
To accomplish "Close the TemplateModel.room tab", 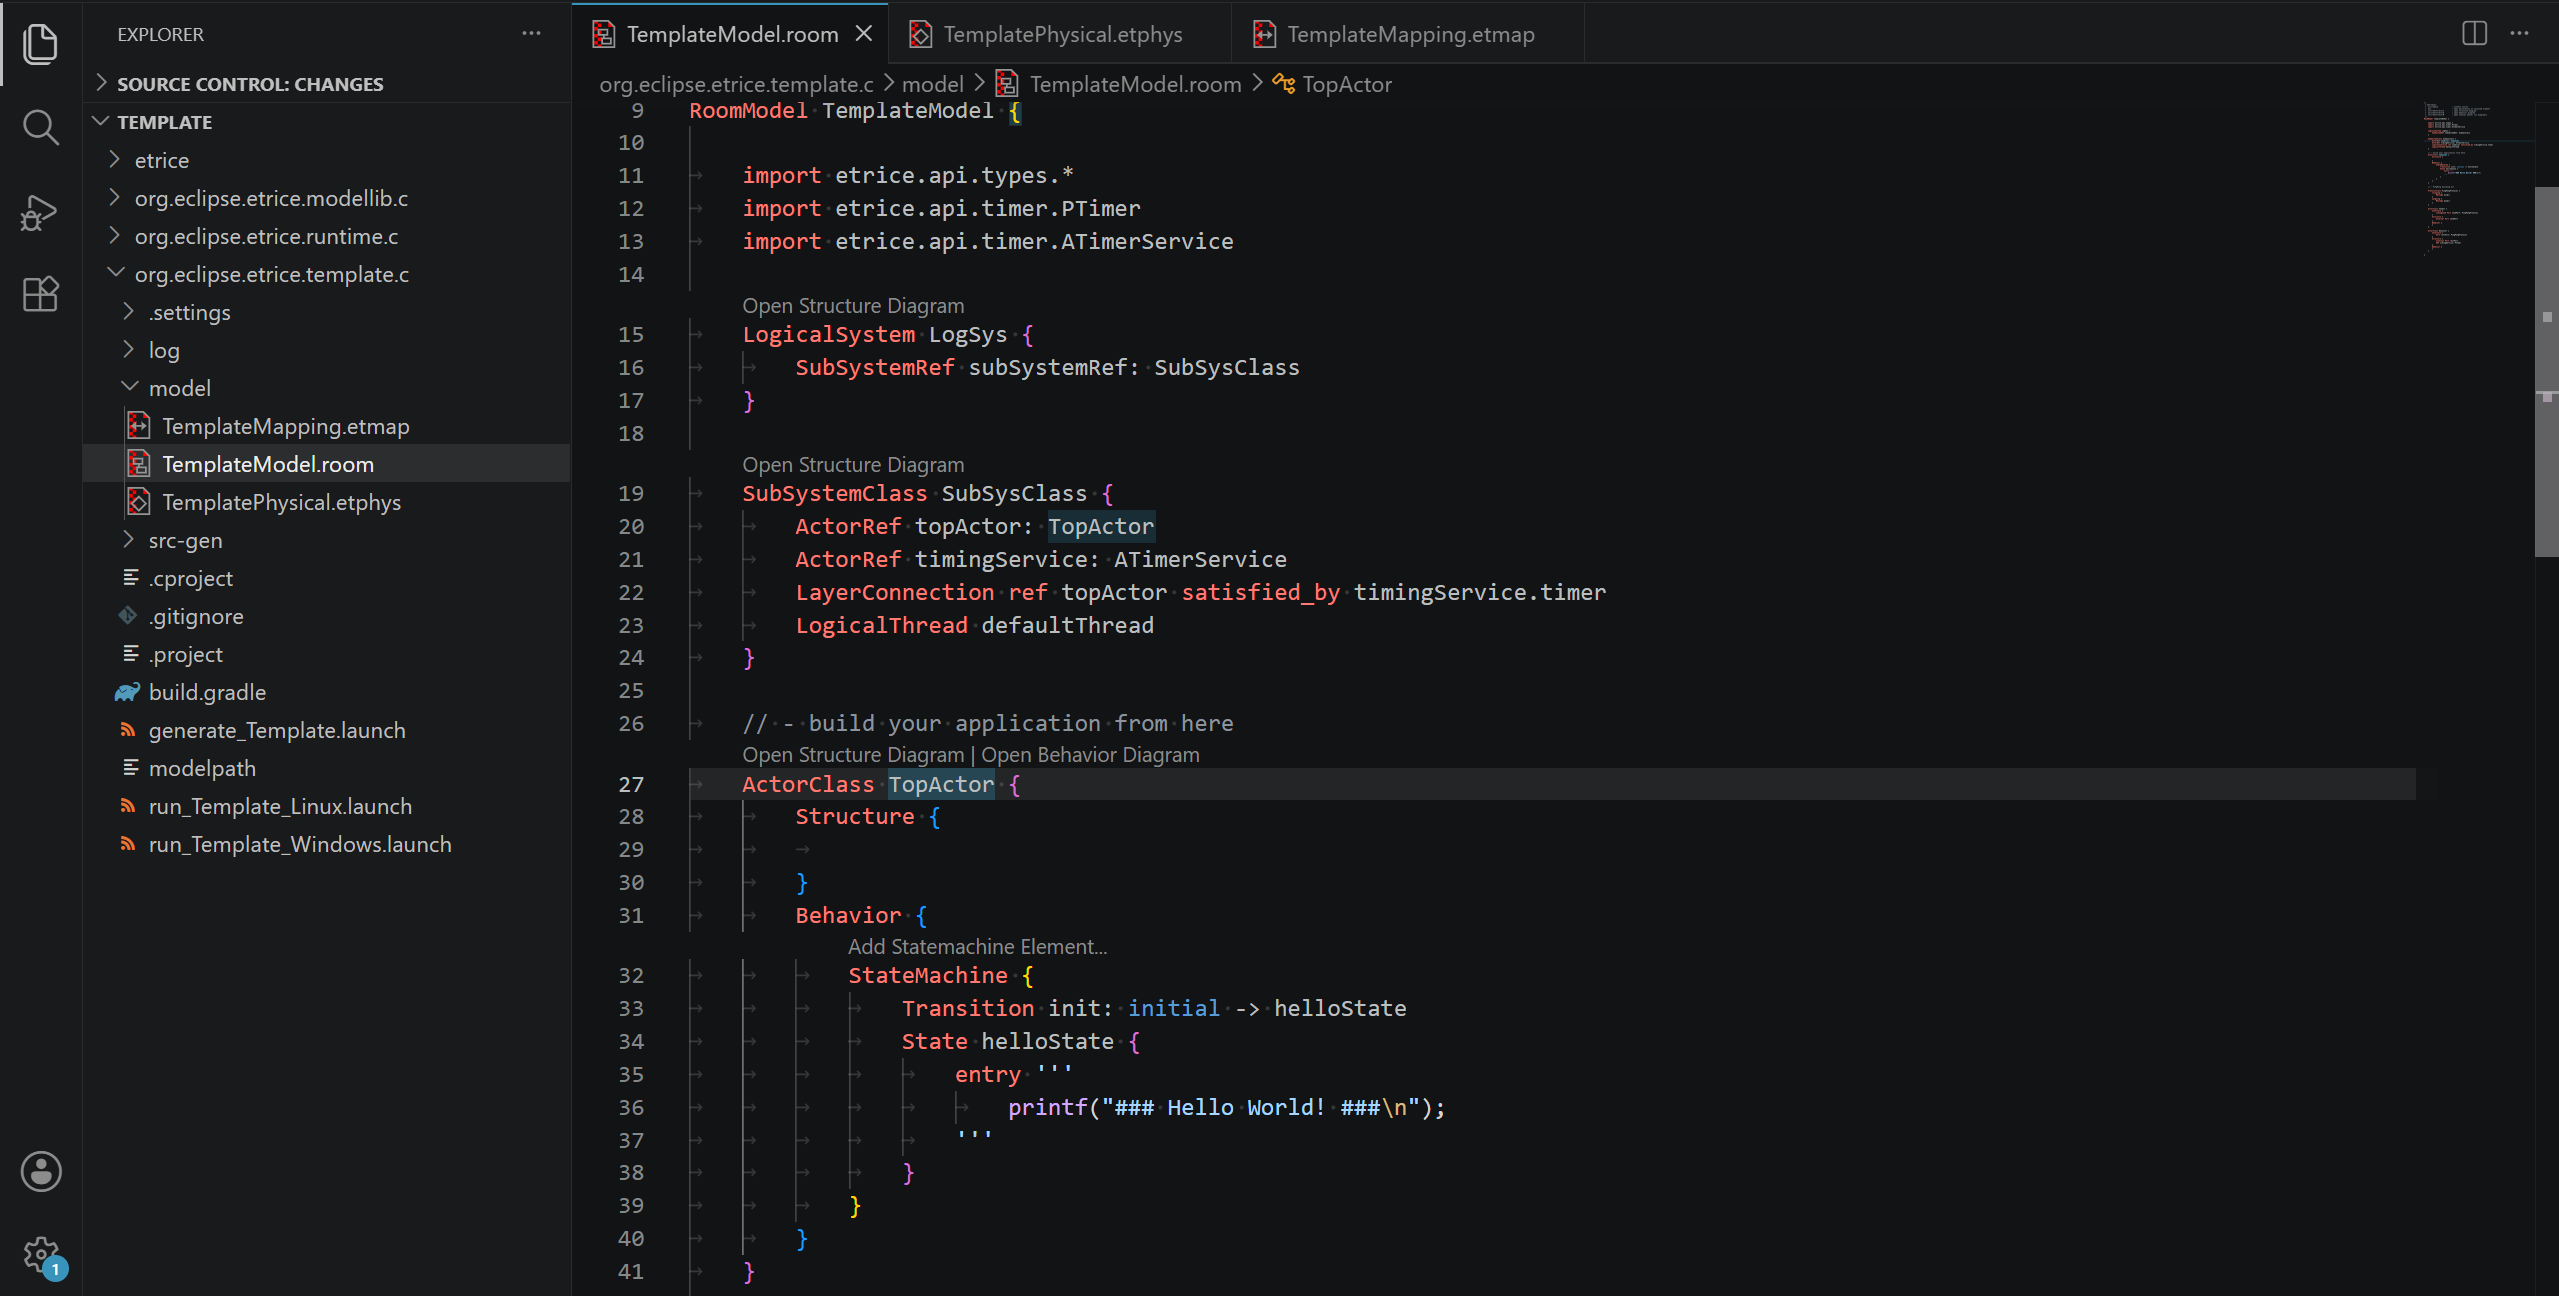I will 864,34.
